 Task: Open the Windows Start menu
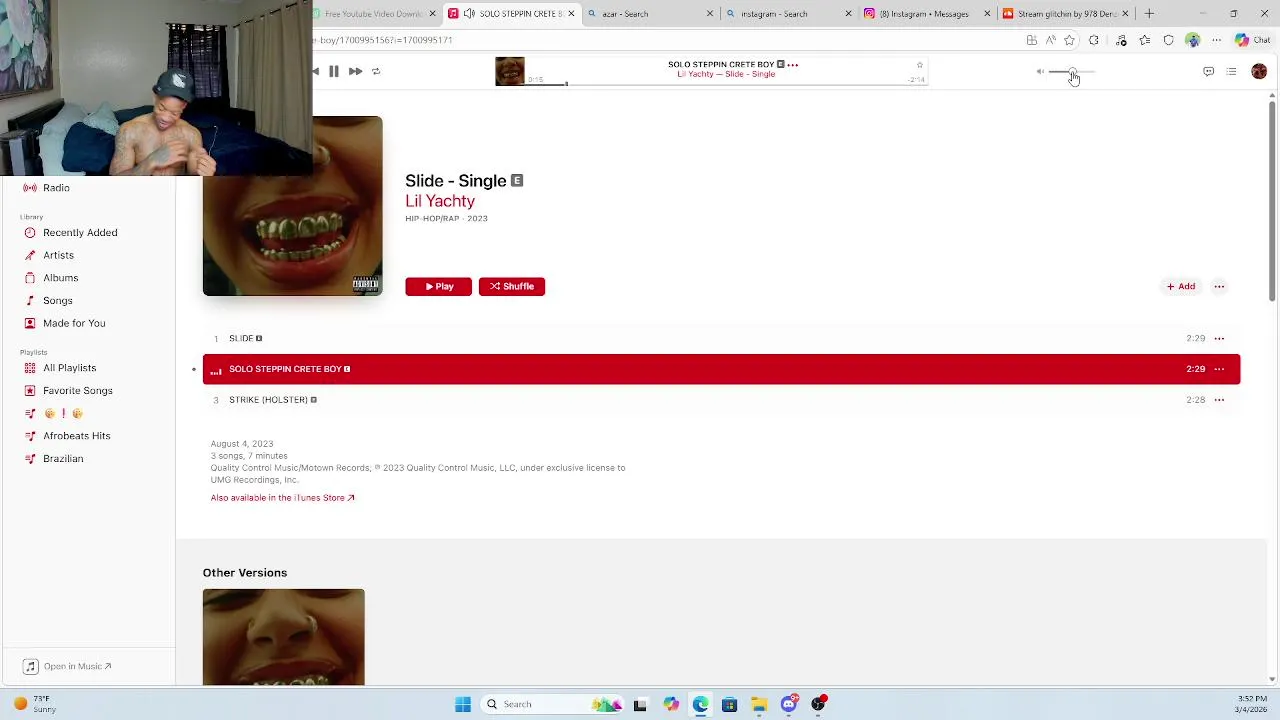pyautogui.click(x=462, y=704)
